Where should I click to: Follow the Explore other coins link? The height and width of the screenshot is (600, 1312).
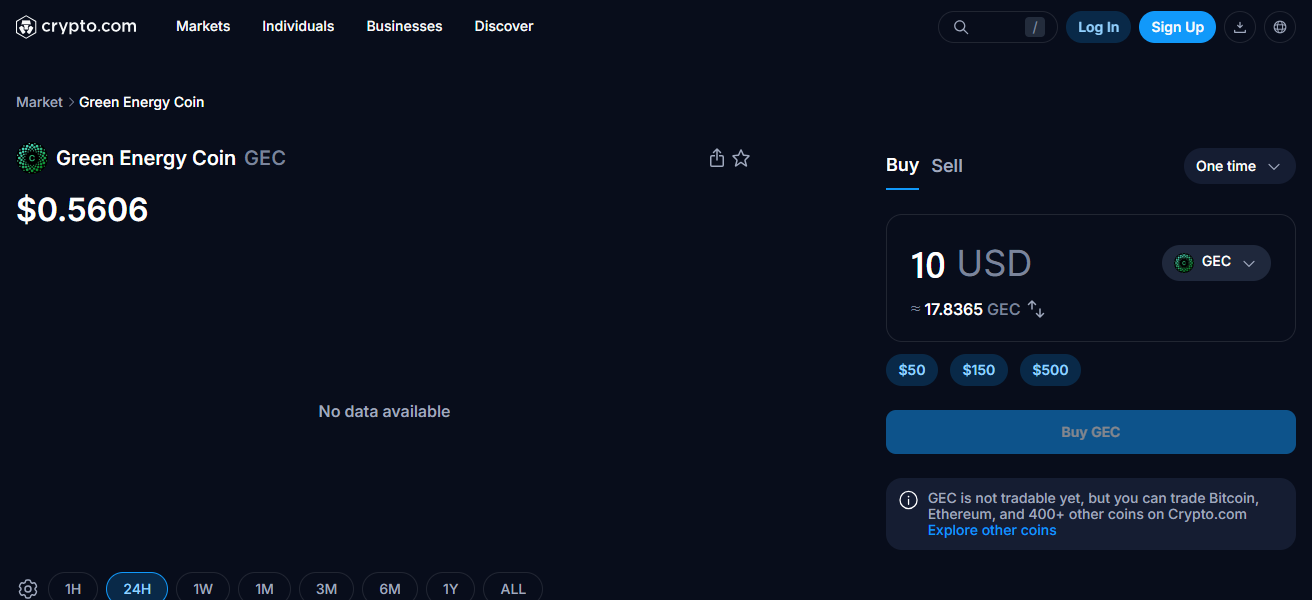coord(992,530)
